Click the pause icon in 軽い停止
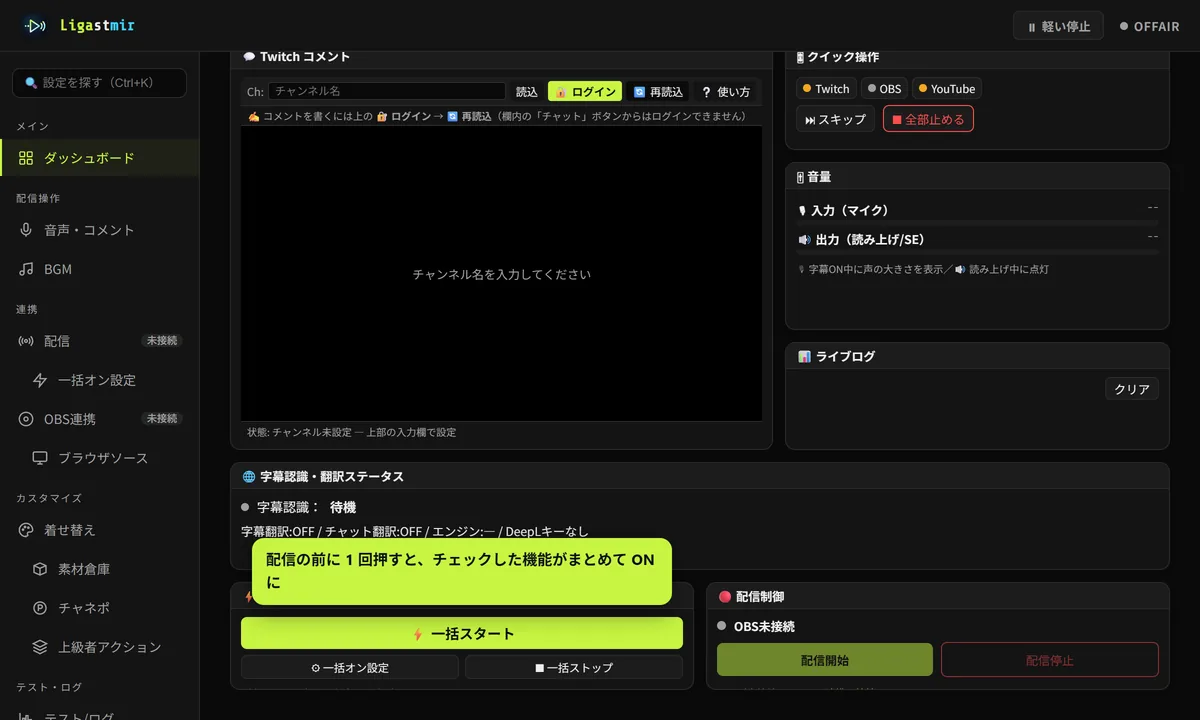This screenshot has width=1200, height=720. coord(1032,27)
